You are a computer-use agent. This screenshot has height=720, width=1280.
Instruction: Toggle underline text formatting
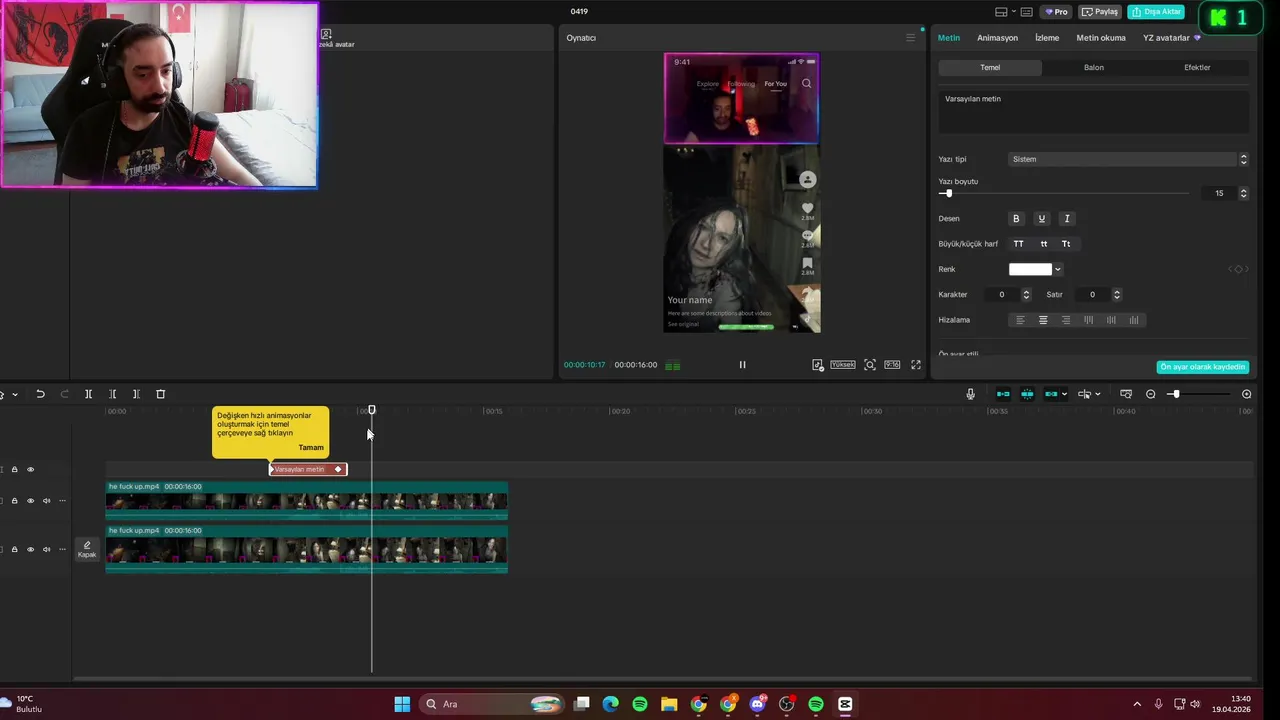(x=1041, y=218)
